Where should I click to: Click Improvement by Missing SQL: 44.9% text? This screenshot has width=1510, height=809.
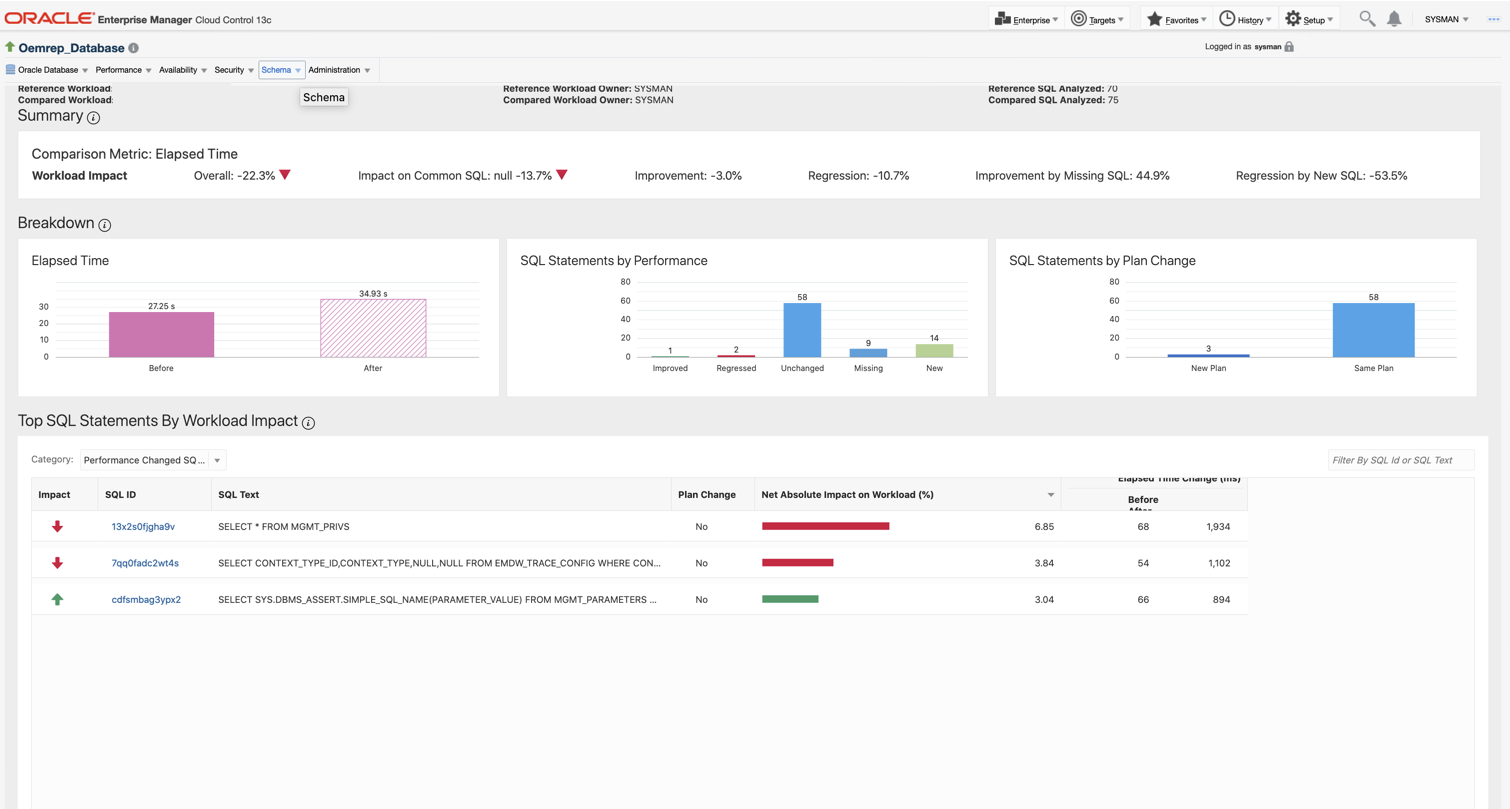tap(1072, 176)
